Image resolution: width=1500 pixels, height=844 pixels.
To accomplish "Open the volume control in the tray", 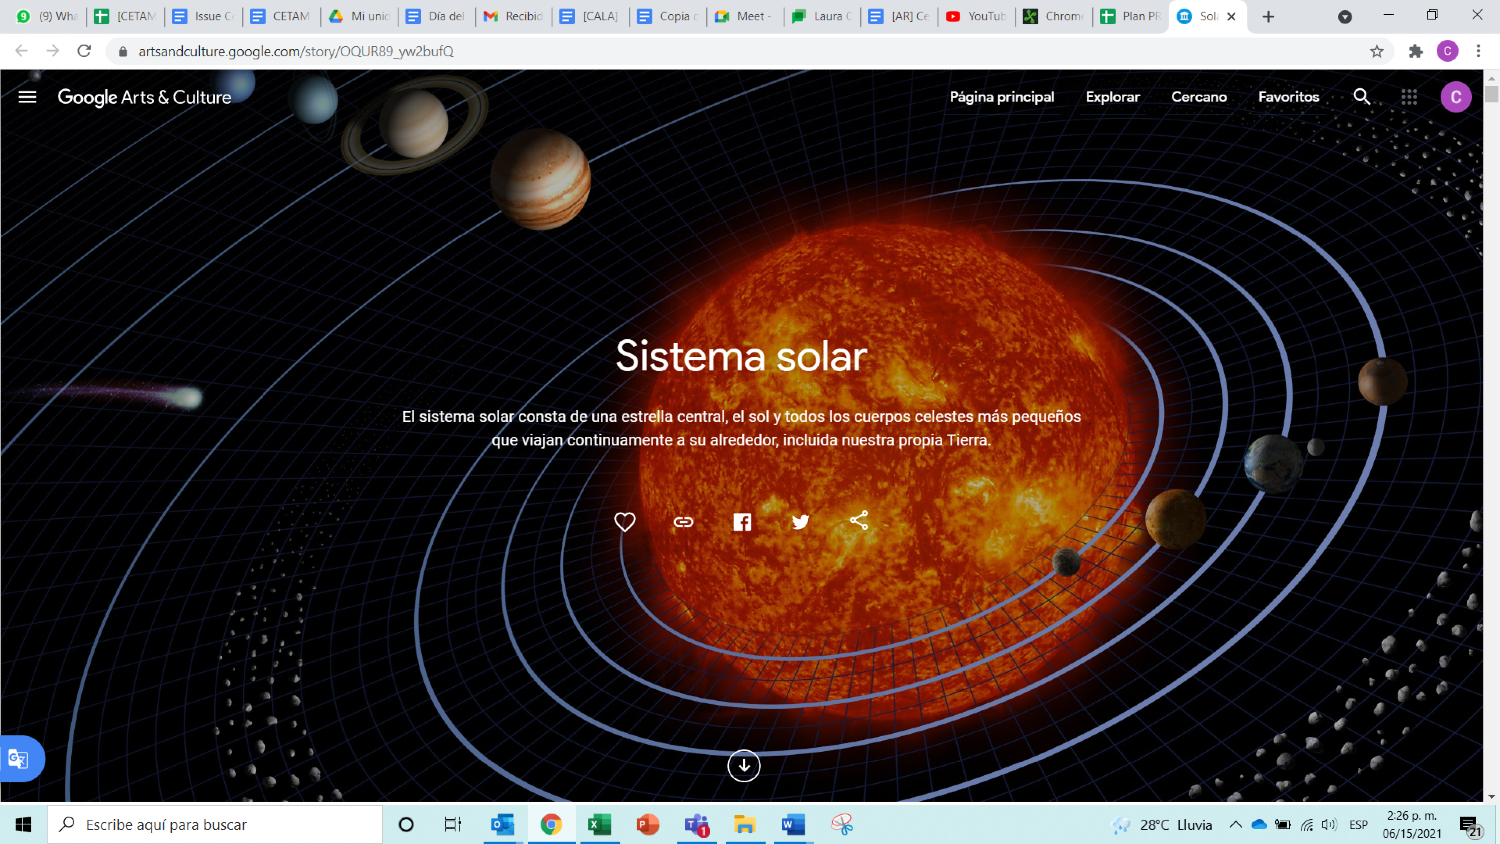I will [1329, 825].
